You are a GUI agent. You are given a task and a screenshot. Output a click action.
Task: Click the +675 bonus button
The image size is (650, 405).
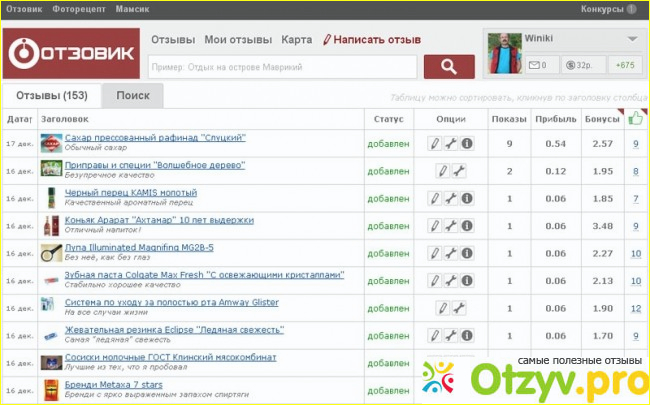(625, 65)
